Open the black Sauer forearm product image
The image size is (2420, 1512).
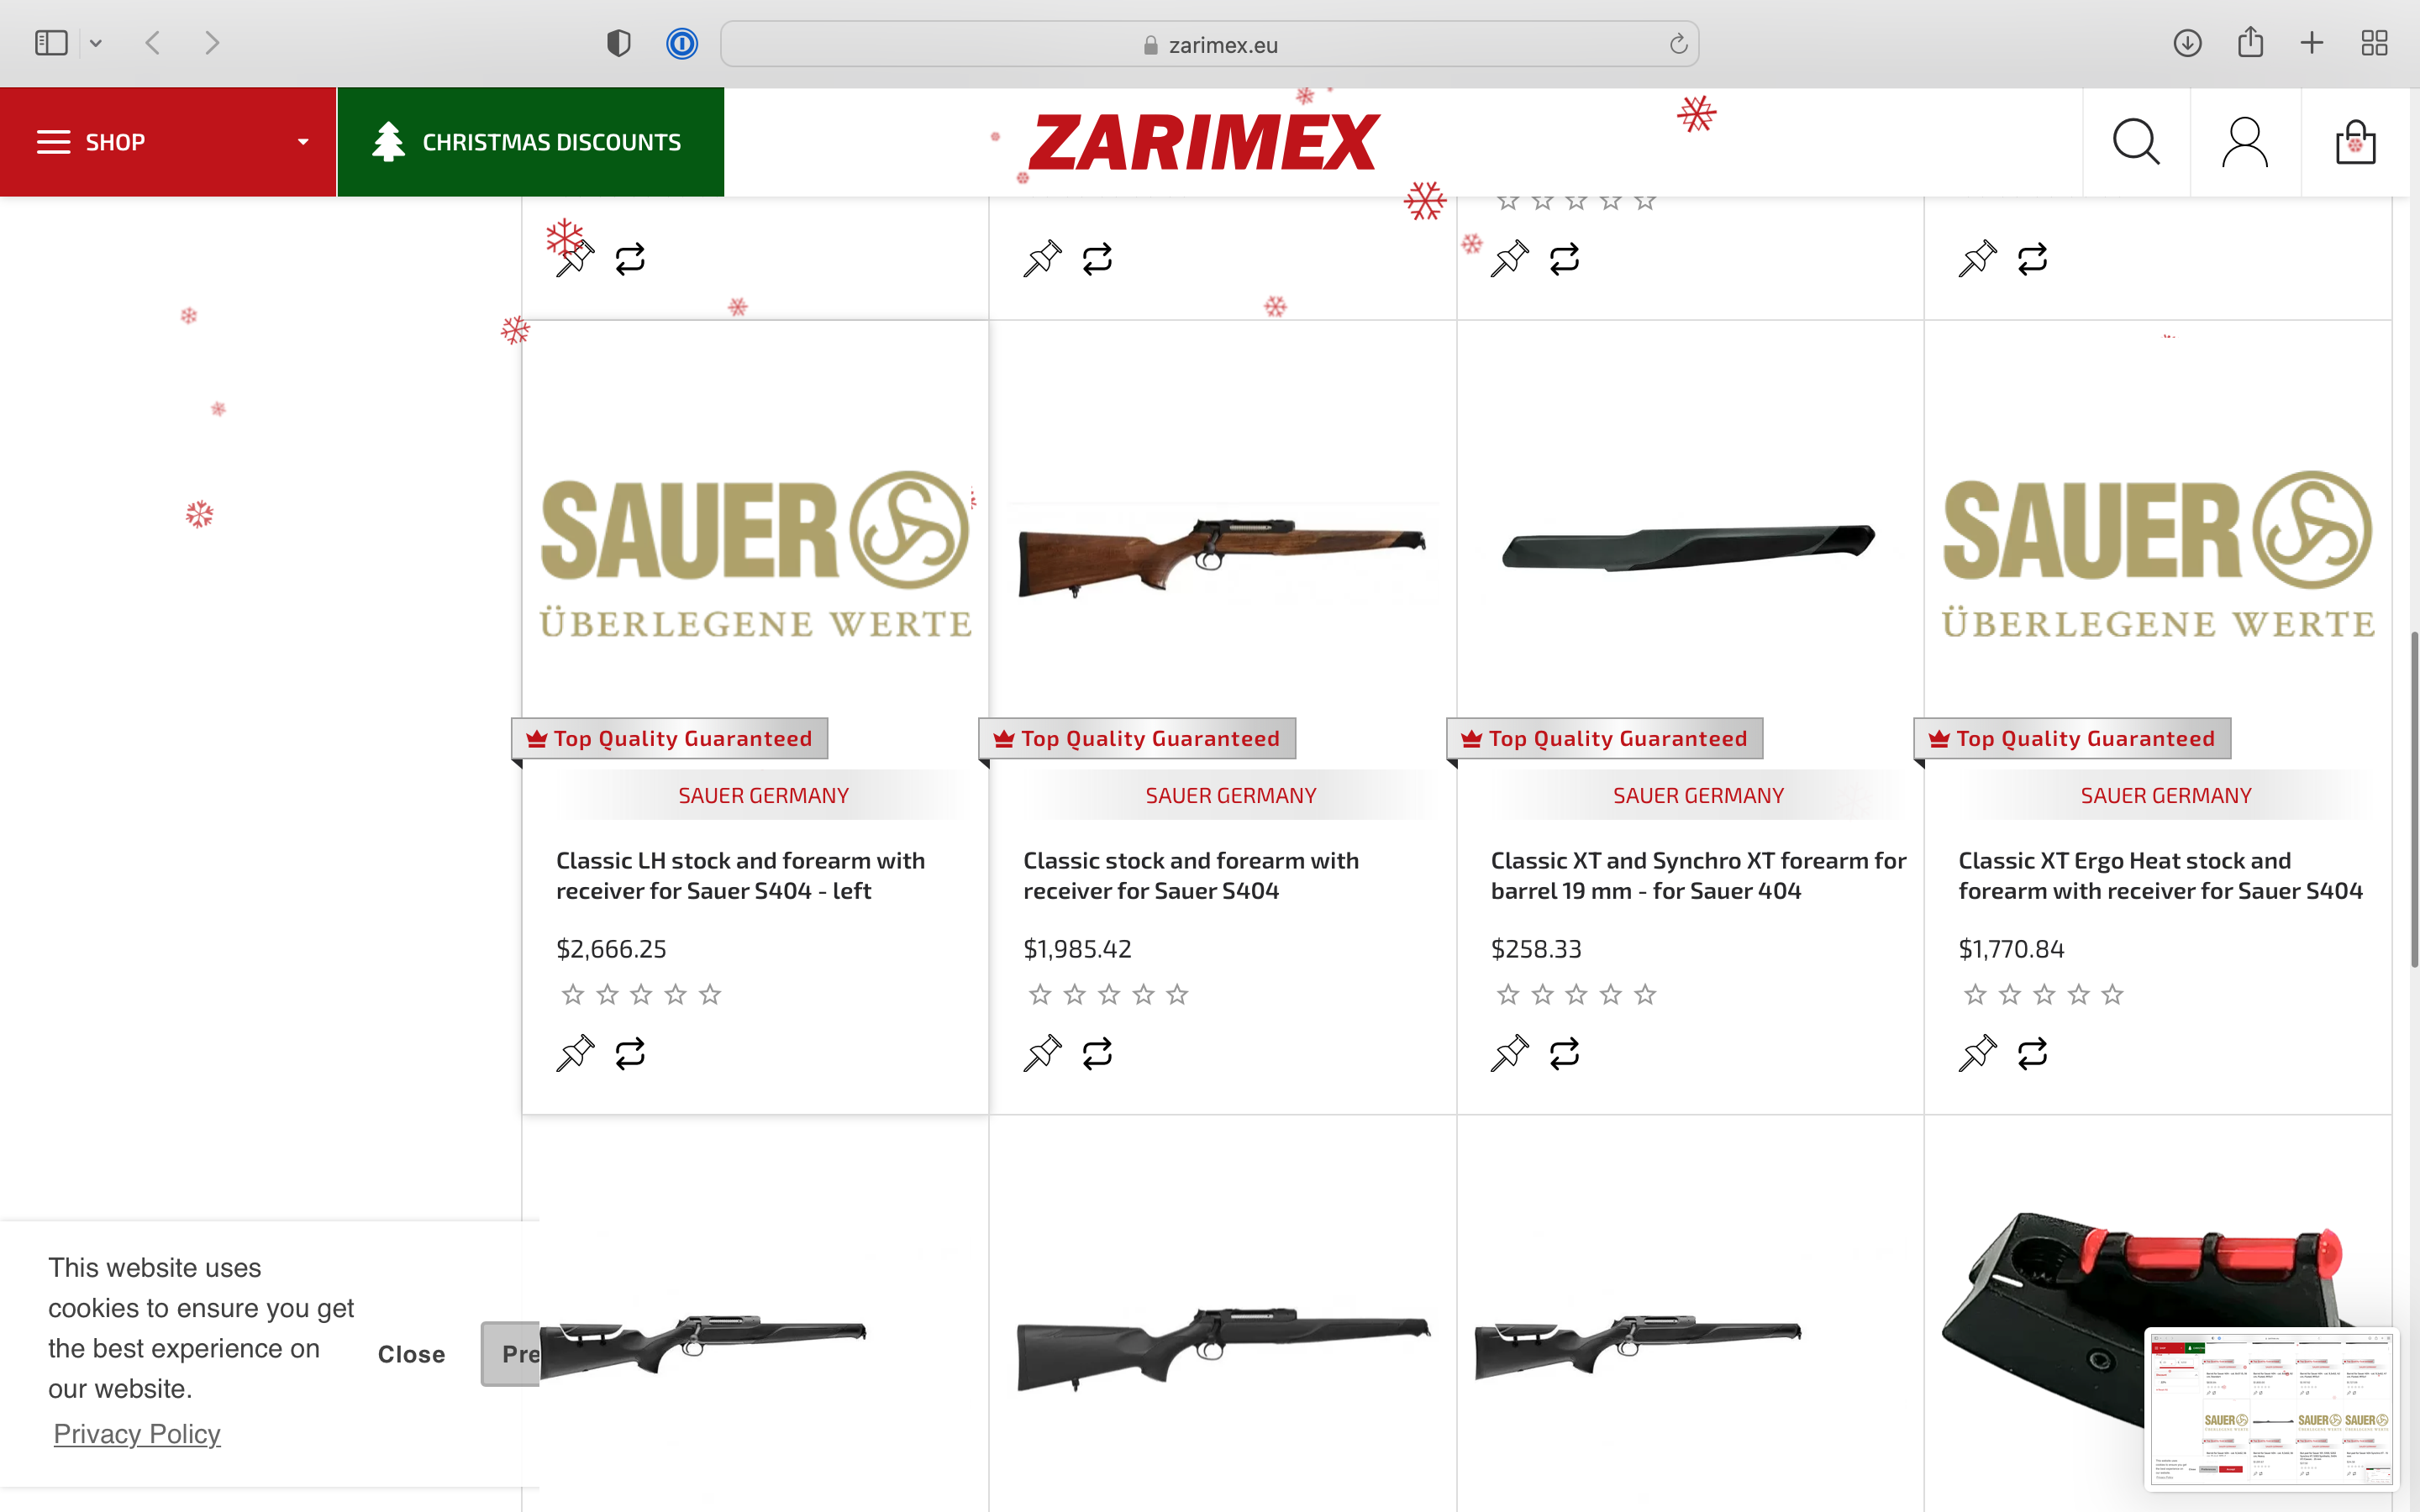[x=1689, y=547]
